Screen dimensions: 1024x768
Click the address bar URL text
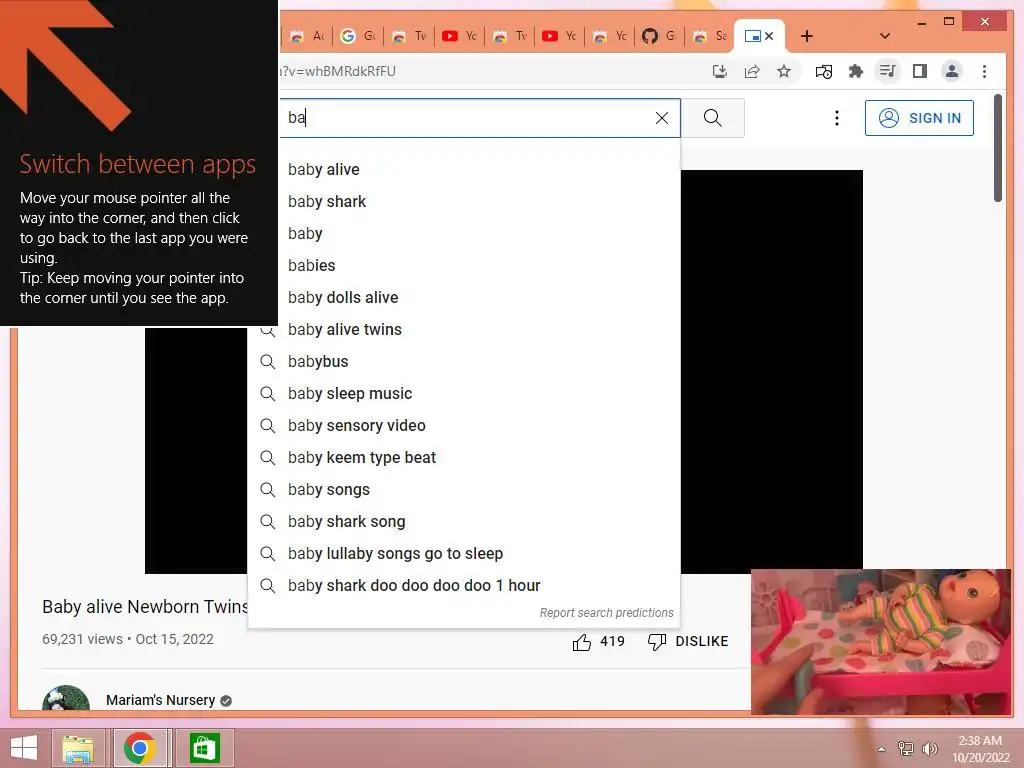point(338,71)
